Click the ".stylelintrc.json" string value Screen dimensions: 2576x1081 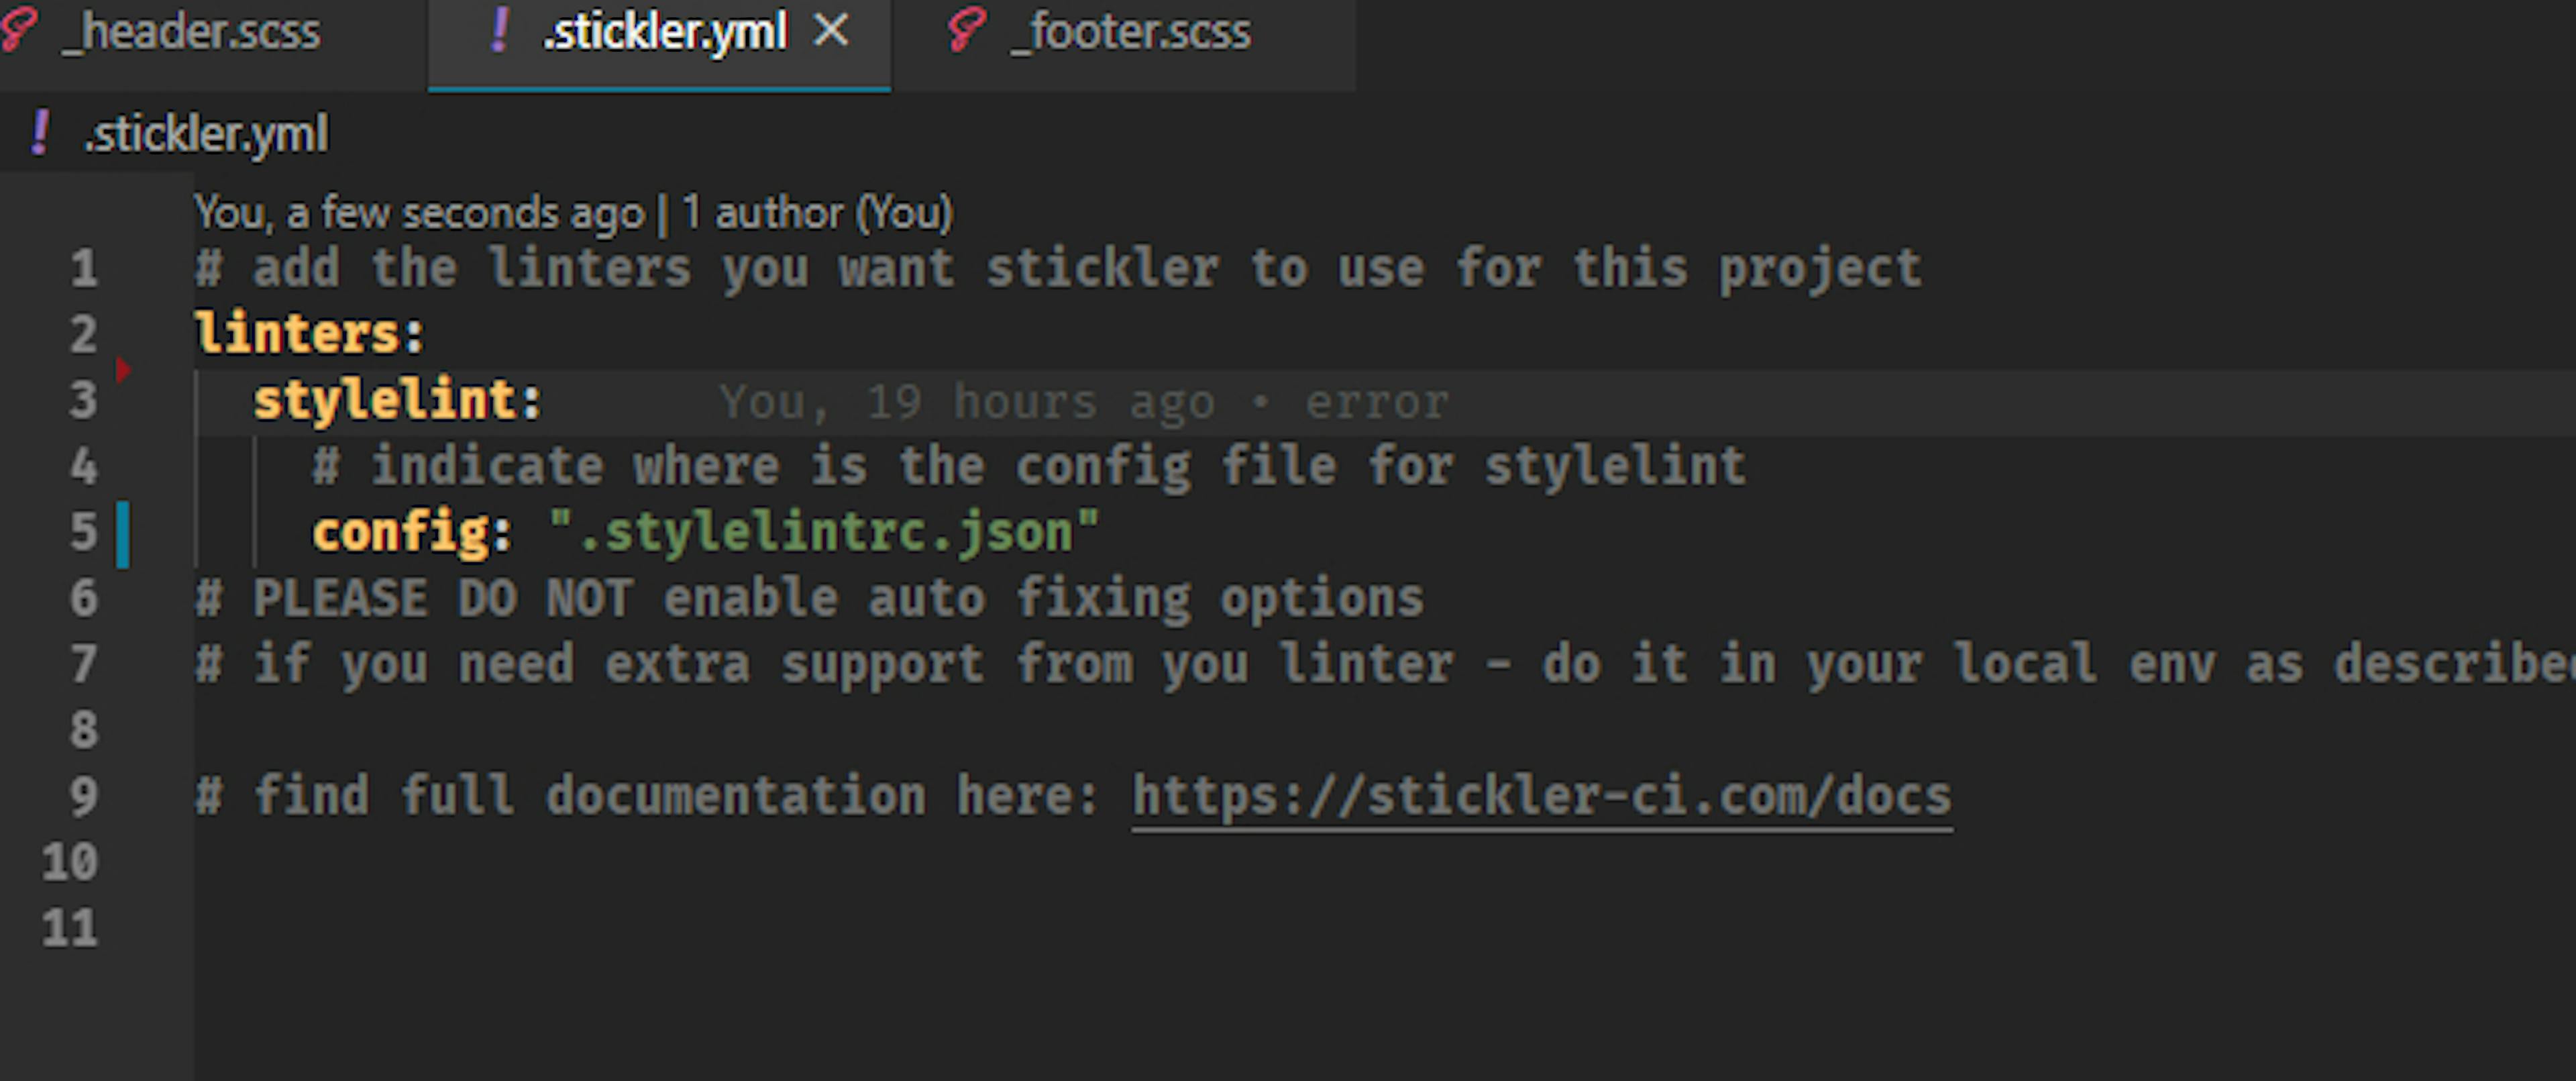[x=824, y=531]
